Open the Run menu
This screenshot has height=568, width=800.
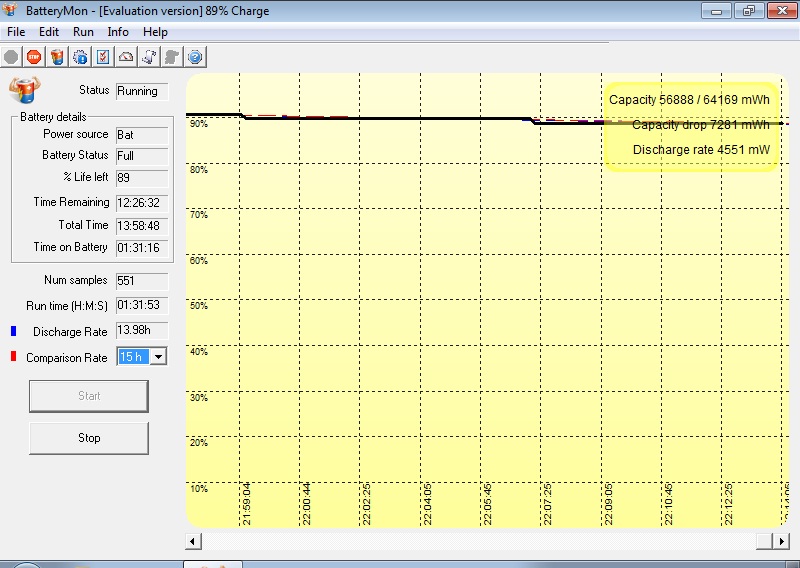[83, 32]
